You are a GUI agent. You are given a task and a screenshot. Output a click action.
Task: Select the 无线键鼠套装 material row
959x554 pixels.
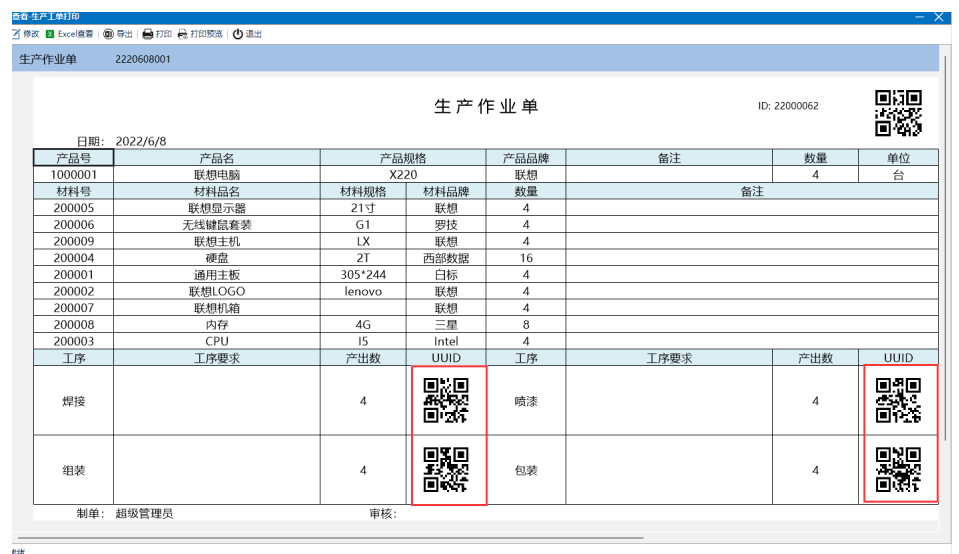[x=214, y=225]
